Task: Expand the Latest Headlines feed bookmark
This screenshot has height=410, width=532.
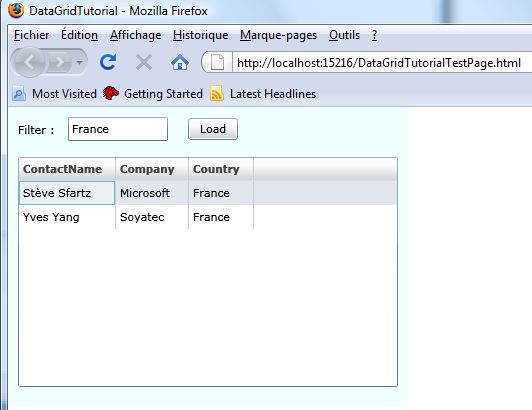Action: [263, 94]
